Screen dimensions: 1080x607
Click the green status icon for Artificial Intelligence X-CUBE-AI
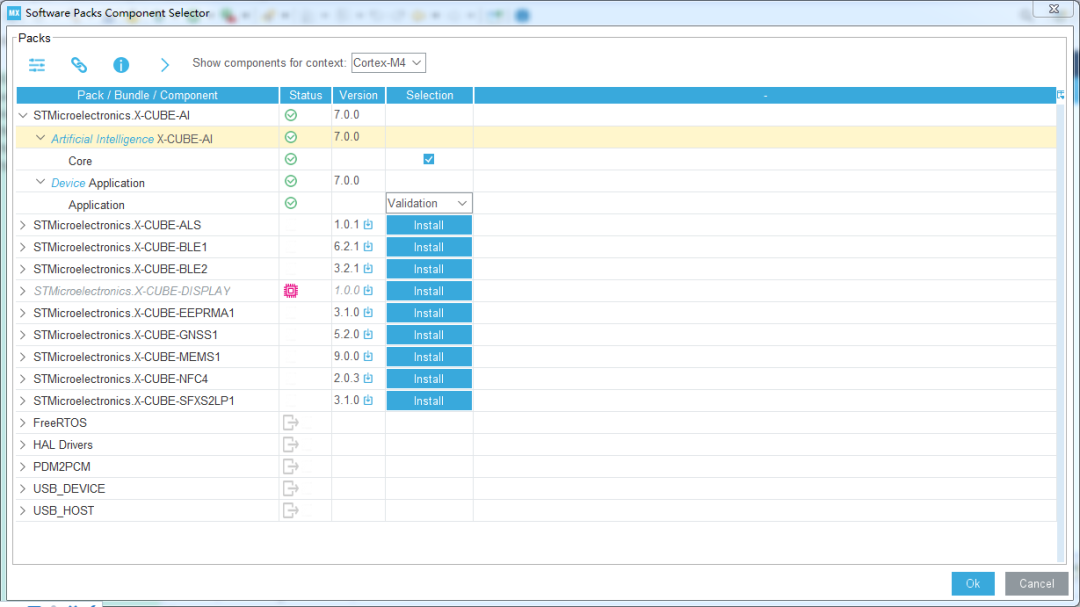[x=291, y=137]
